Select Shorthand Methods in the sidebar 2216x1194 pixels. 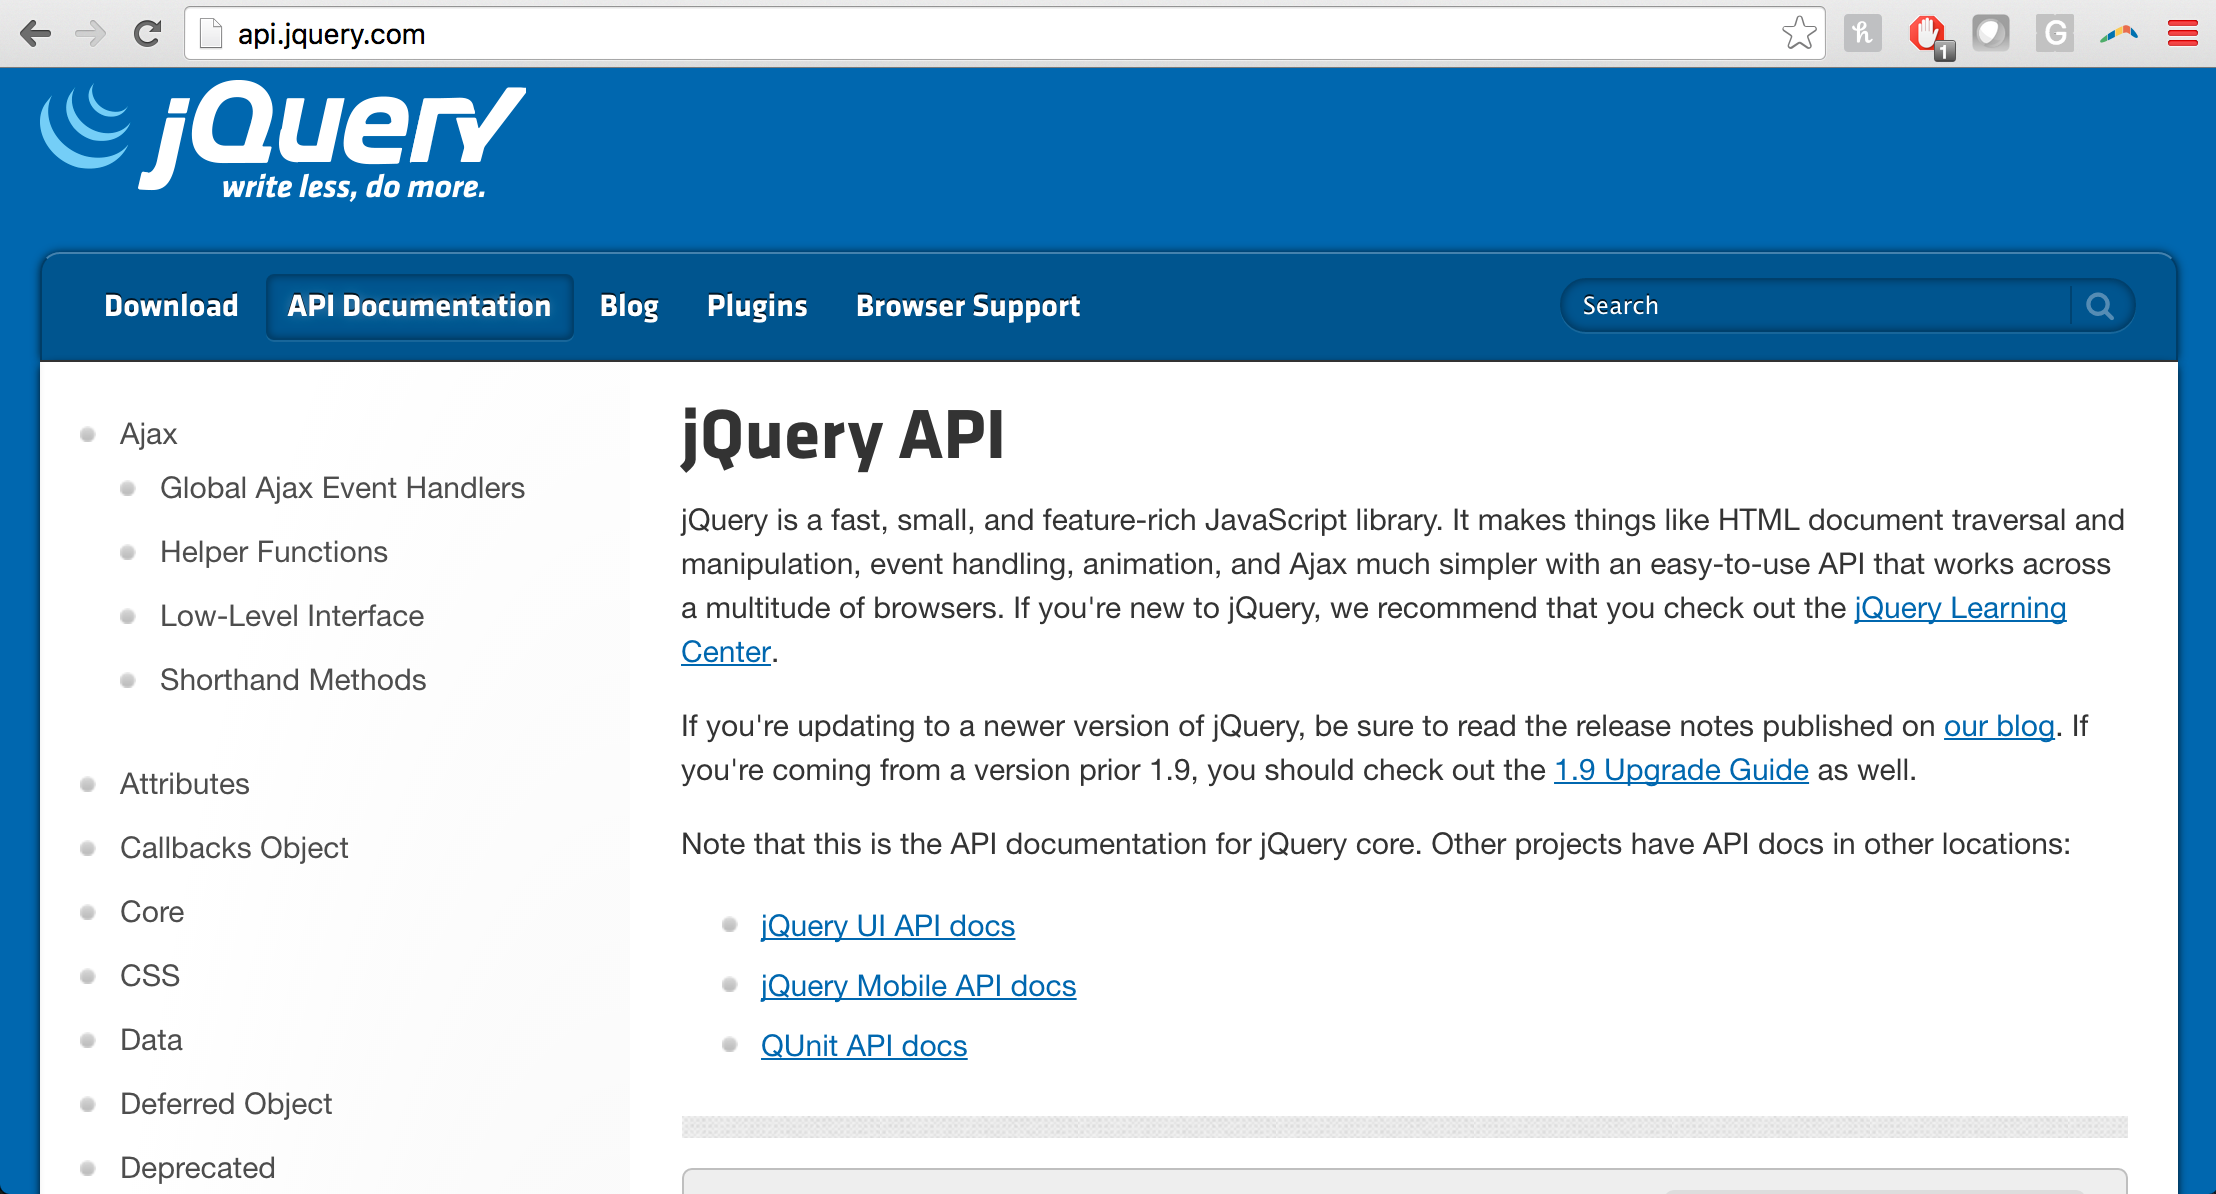[x=293, y=680]
